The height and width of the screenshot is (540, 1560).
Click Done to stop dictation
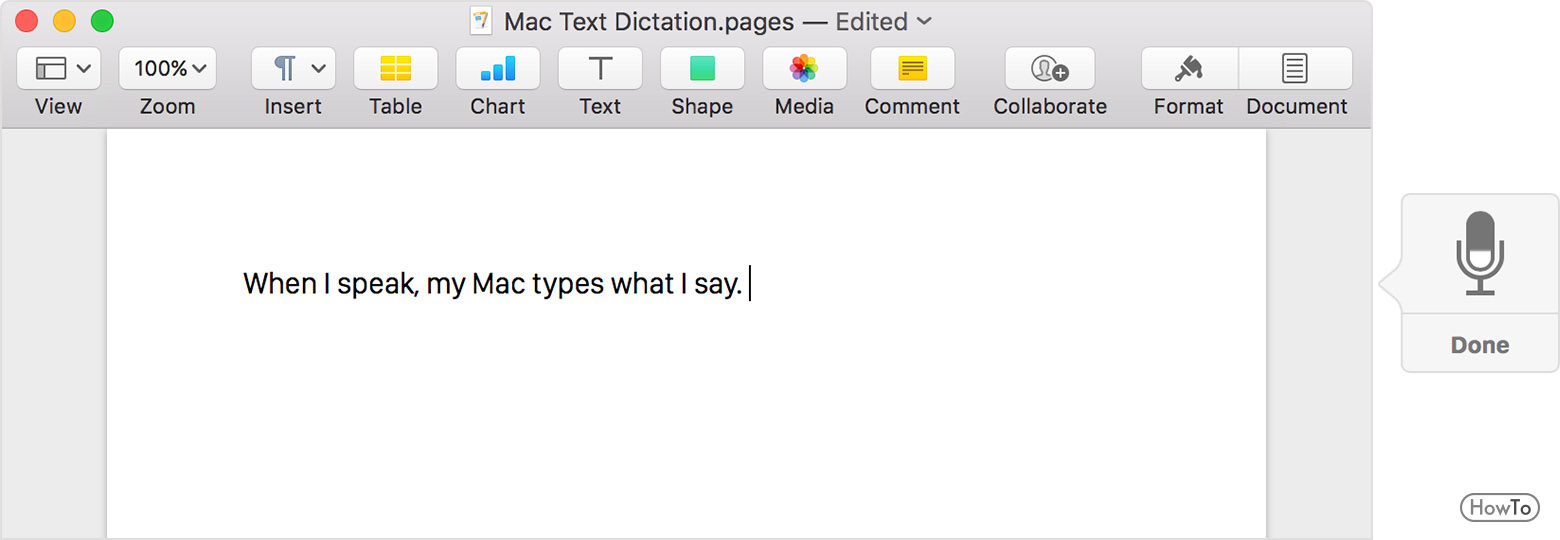click(1480, 345)
